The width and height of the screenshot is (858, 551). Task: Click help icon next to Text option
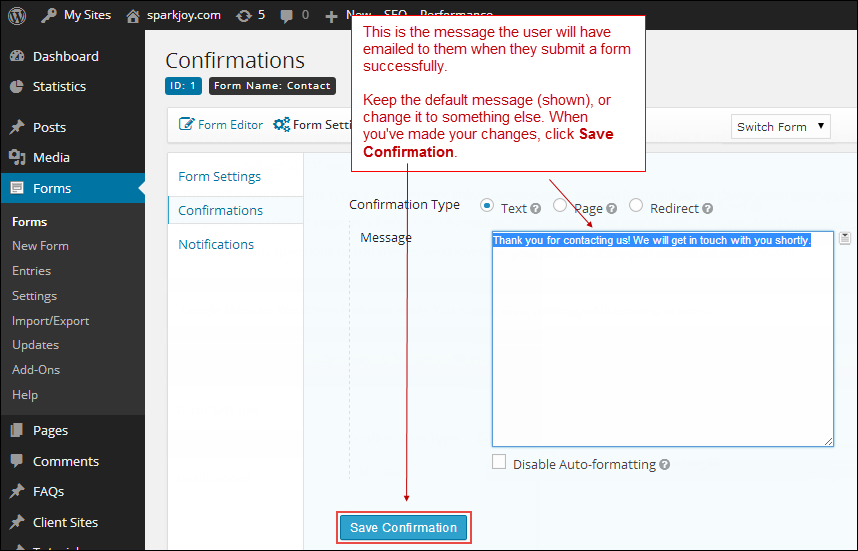coord(536,208)
